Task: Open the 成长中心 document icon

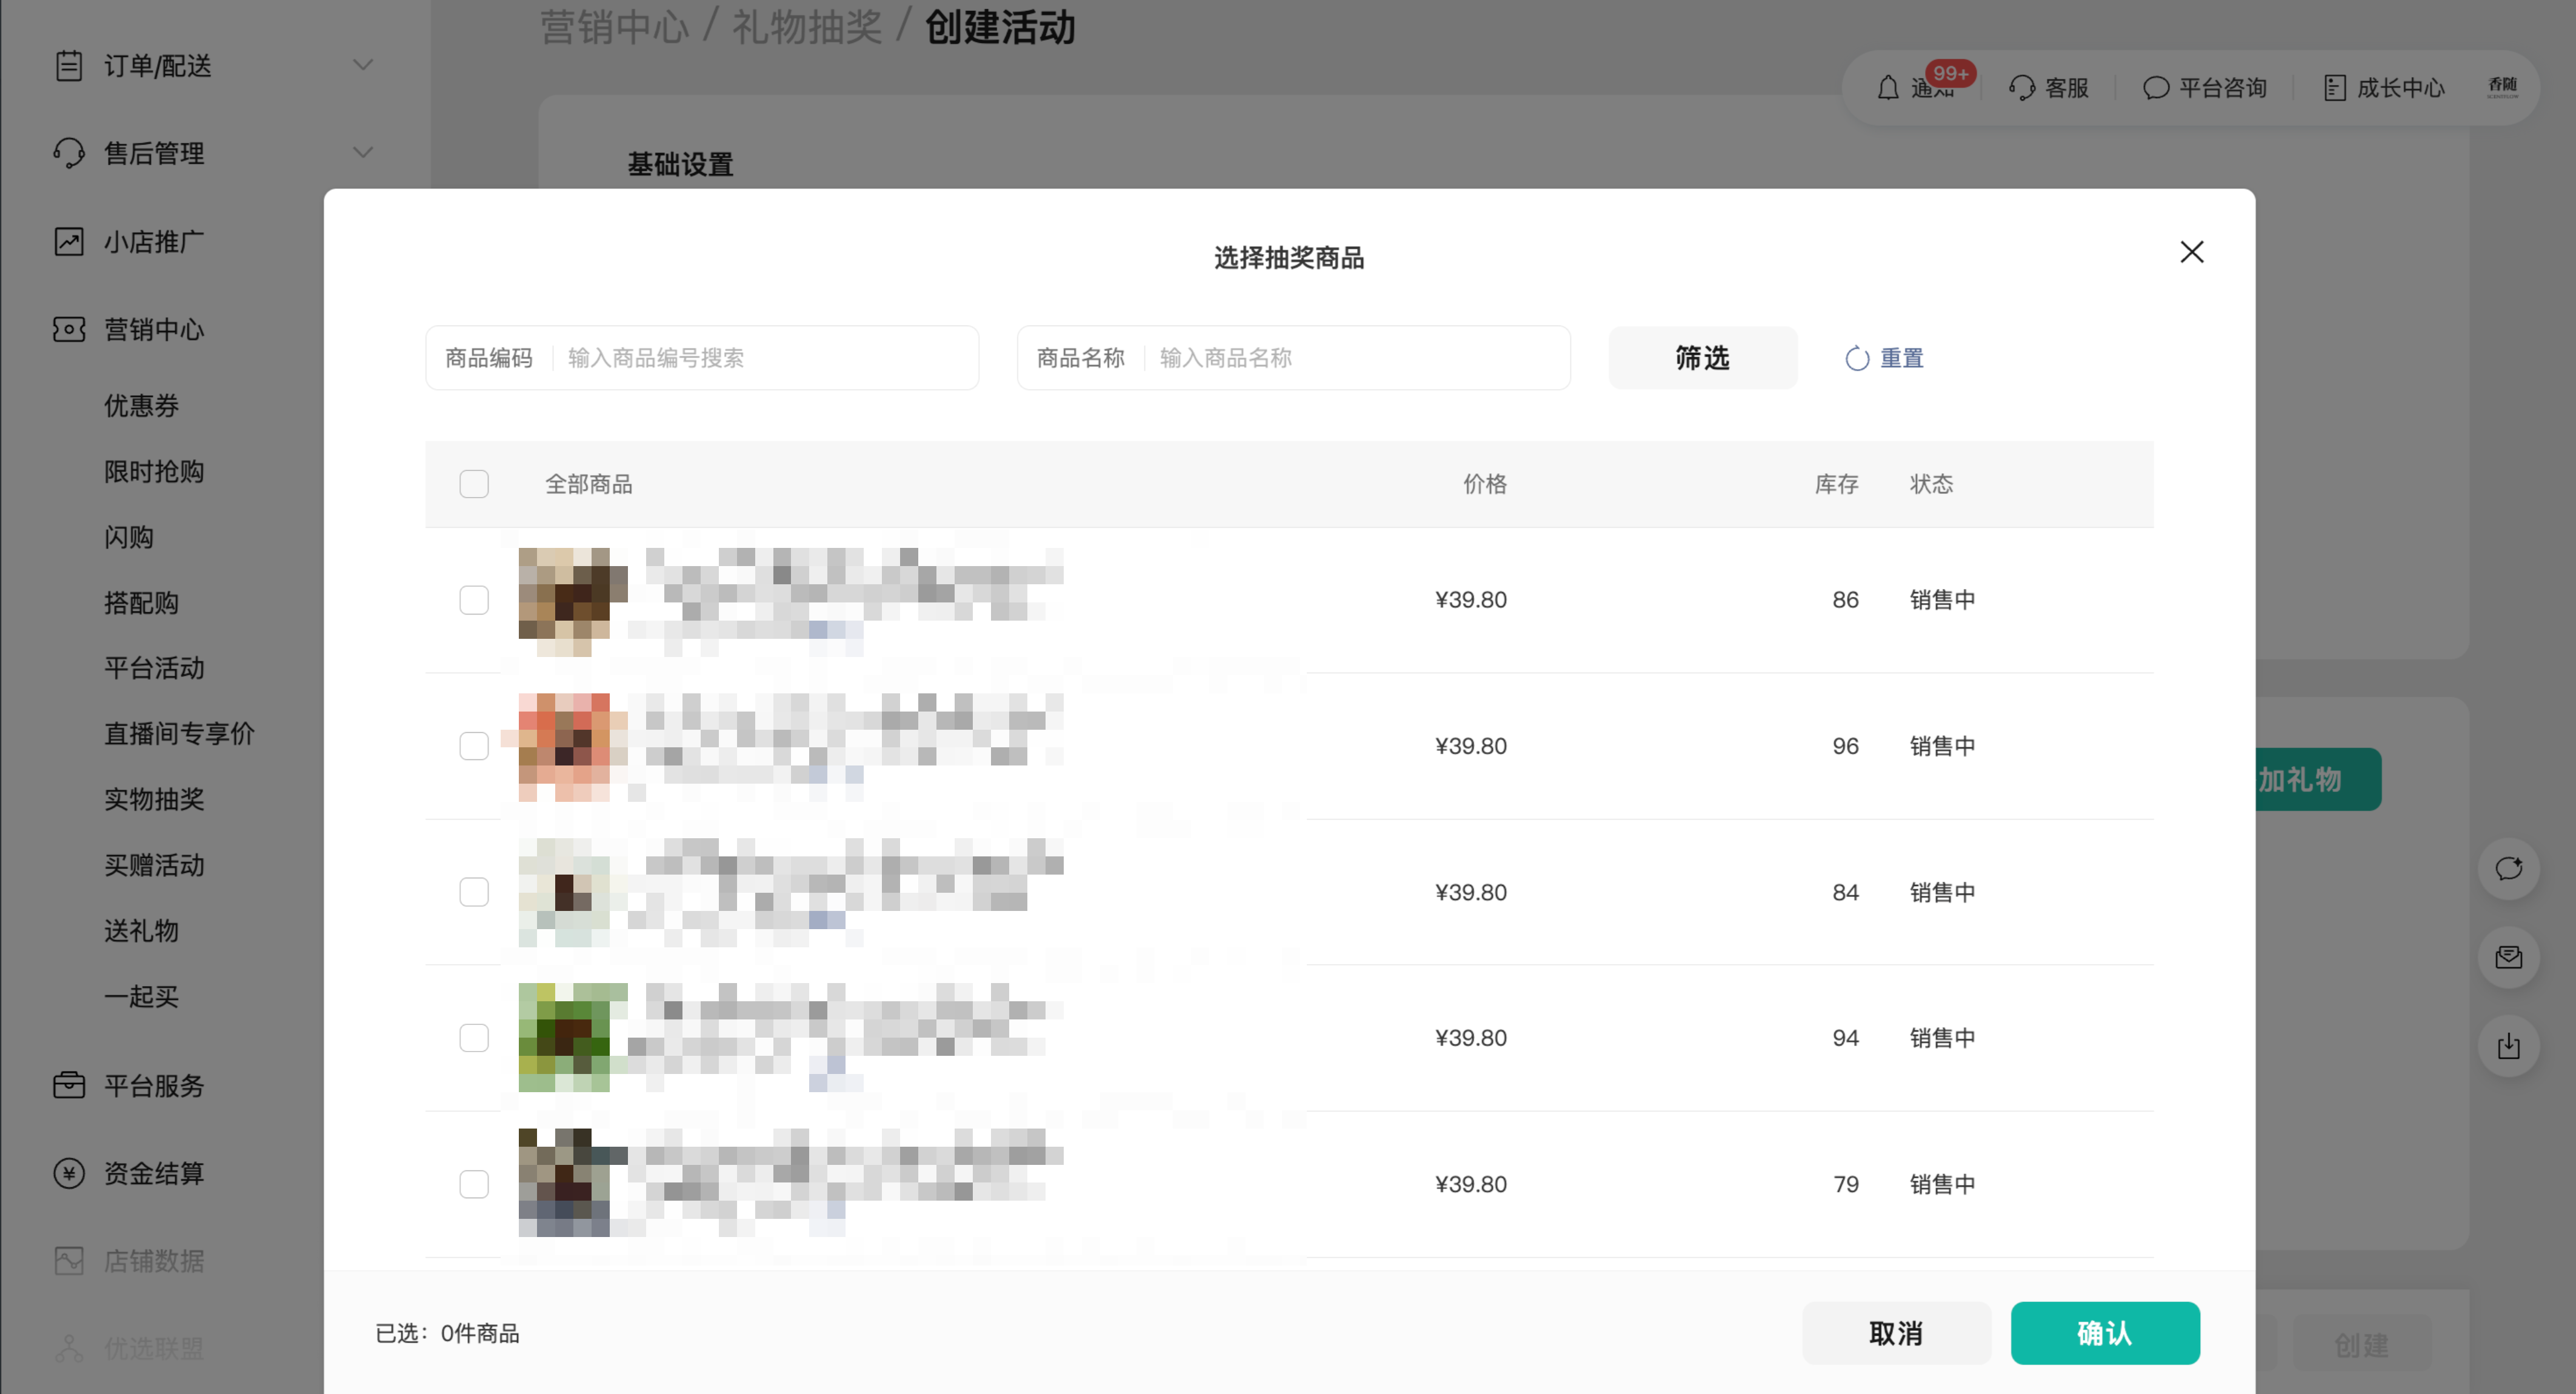Action: tap(2334, 88)
